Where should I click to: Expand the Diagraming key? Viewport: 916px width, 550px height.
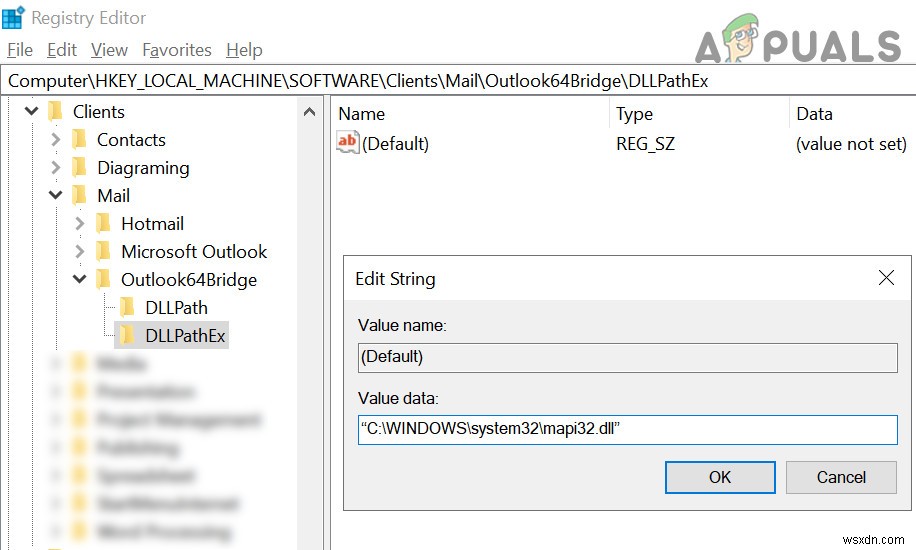point(55,167)
